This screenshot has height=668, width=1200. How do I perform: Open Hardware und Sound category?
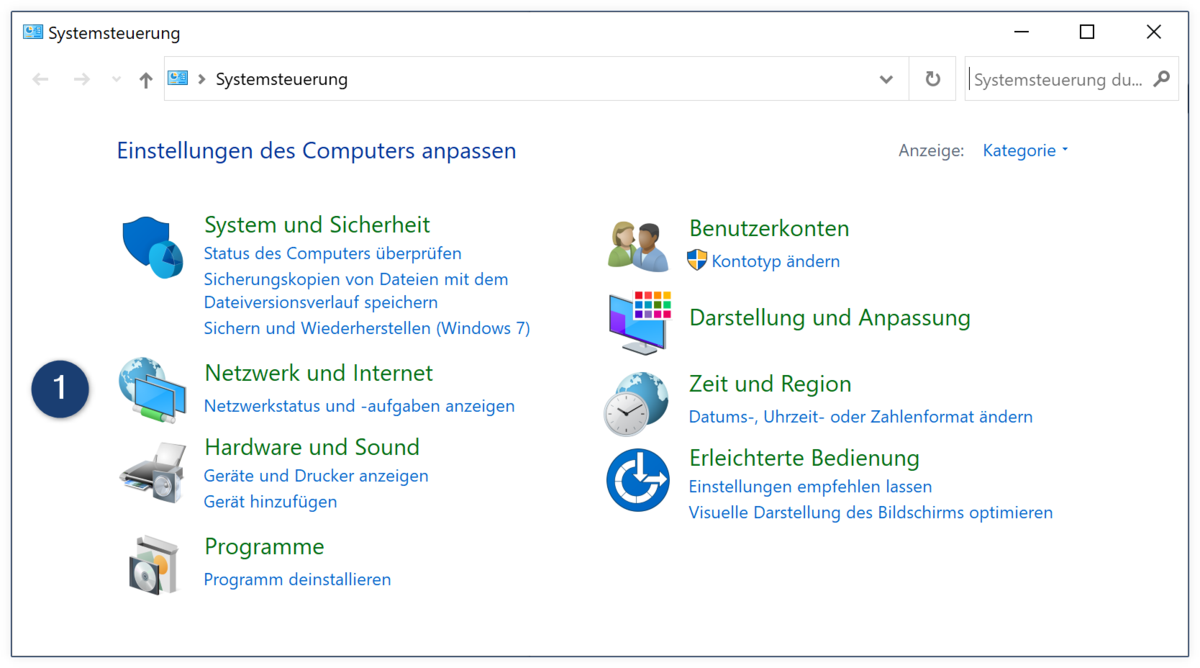point(312,447)
